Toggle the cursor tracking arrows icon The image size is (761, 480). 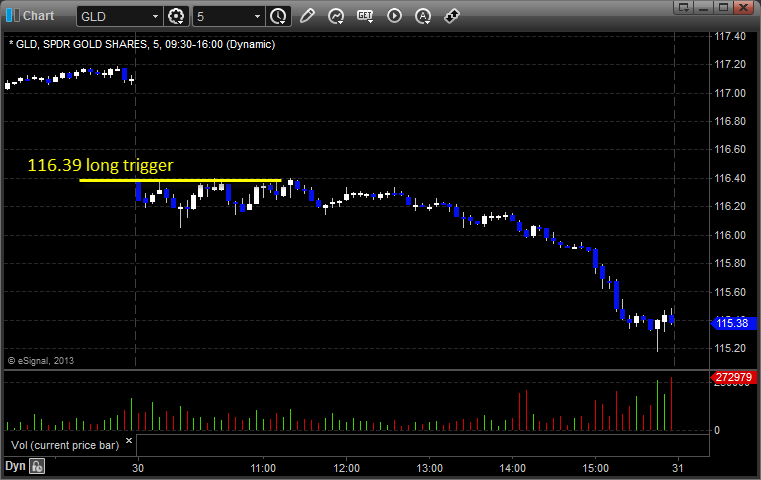pyautogui.click(x=452, y=16)
